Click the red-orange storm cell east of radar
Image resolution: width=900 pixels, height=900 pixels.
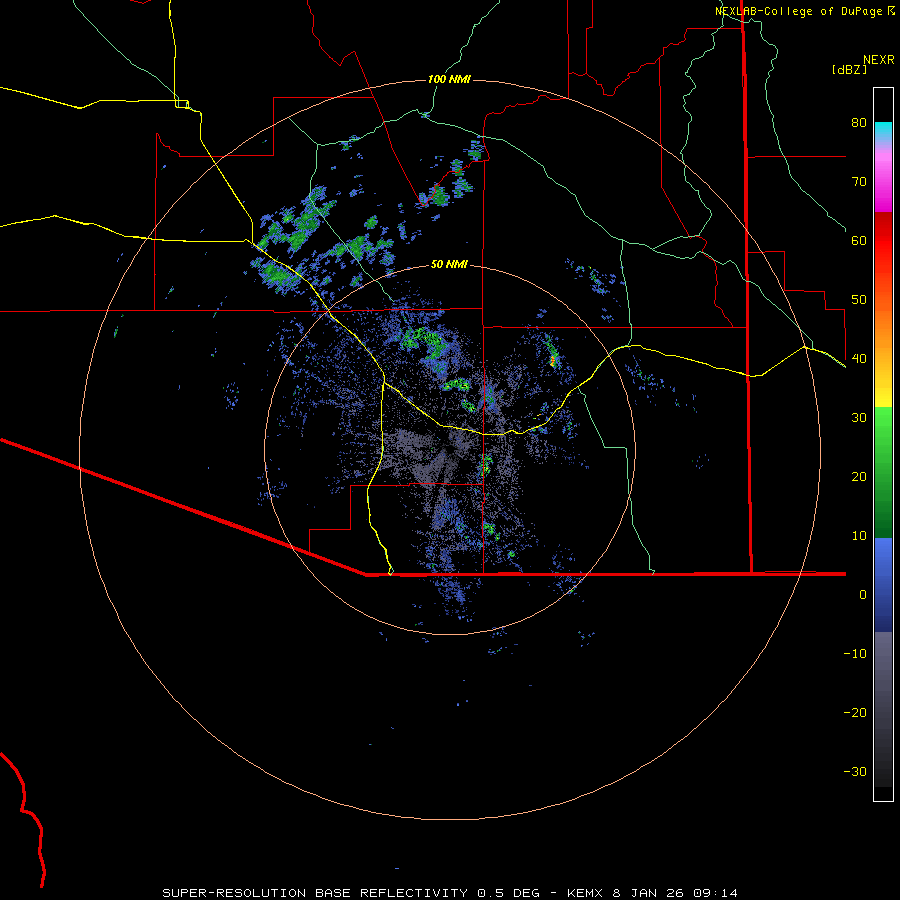click(553, 360)
